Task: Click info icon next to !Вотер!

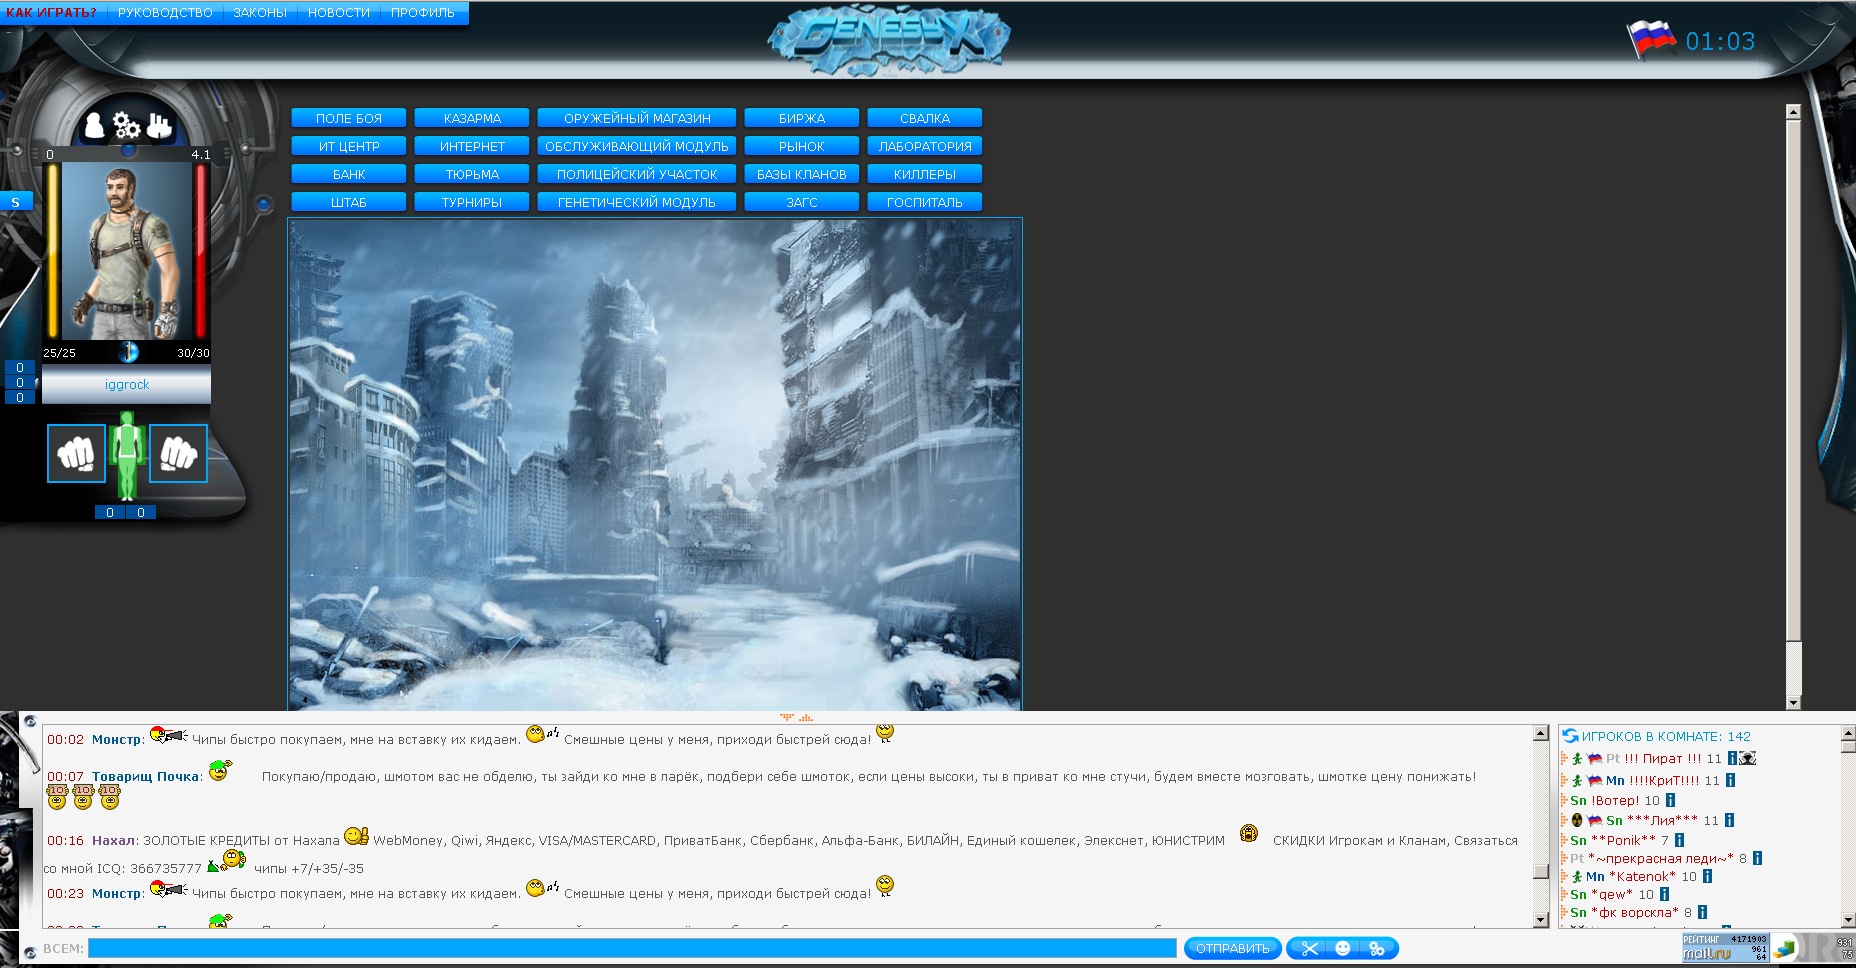Action: tap(1670, 800)
